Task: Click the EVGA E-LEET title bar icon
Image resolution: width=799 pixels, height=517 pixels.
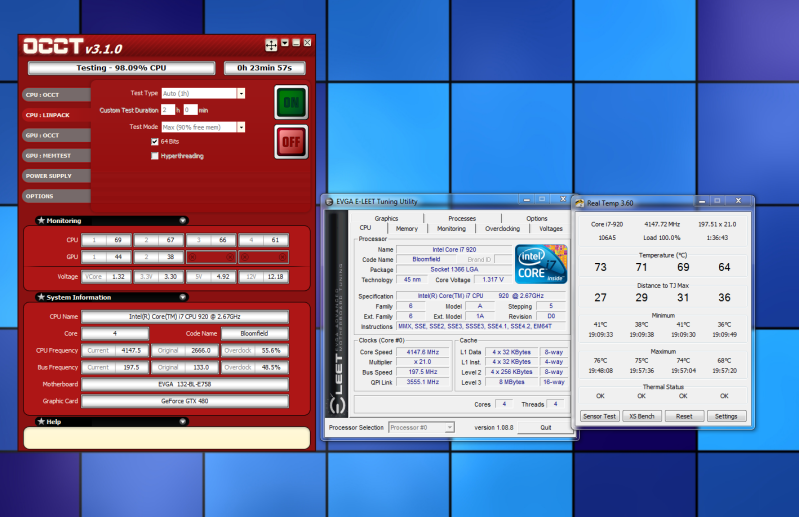Action: tap(329, 202)
